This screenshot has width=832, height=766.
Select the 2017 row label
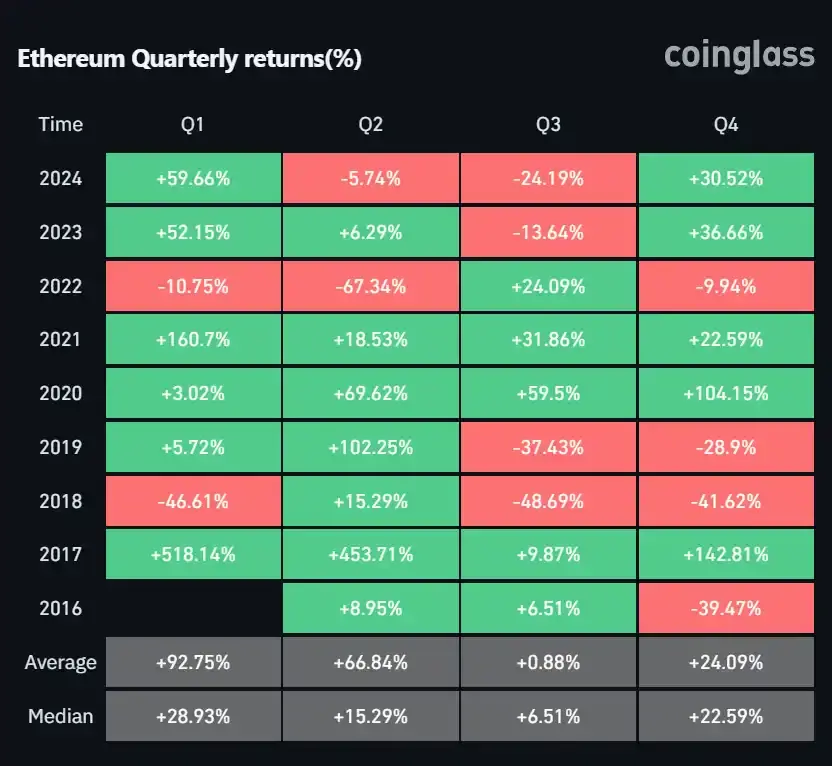[x=61, y=554]
